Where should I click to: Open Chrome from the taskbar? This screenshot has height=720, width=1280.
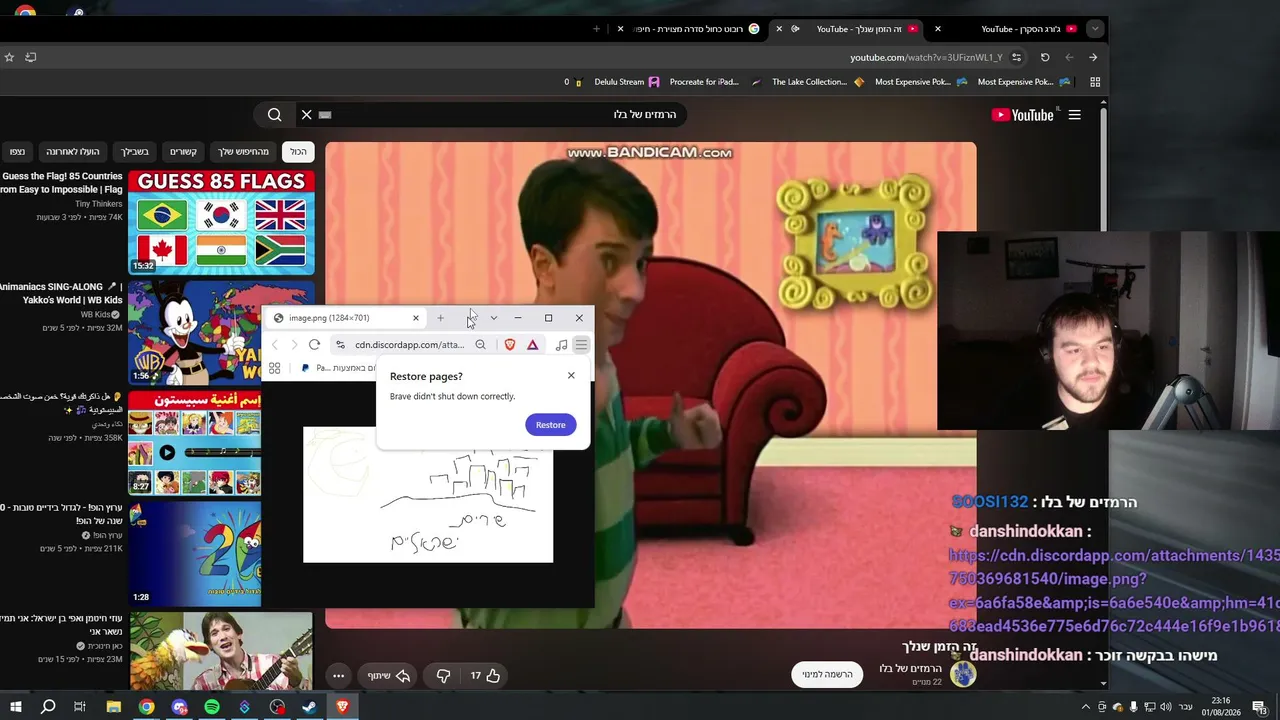coord(147,707)
